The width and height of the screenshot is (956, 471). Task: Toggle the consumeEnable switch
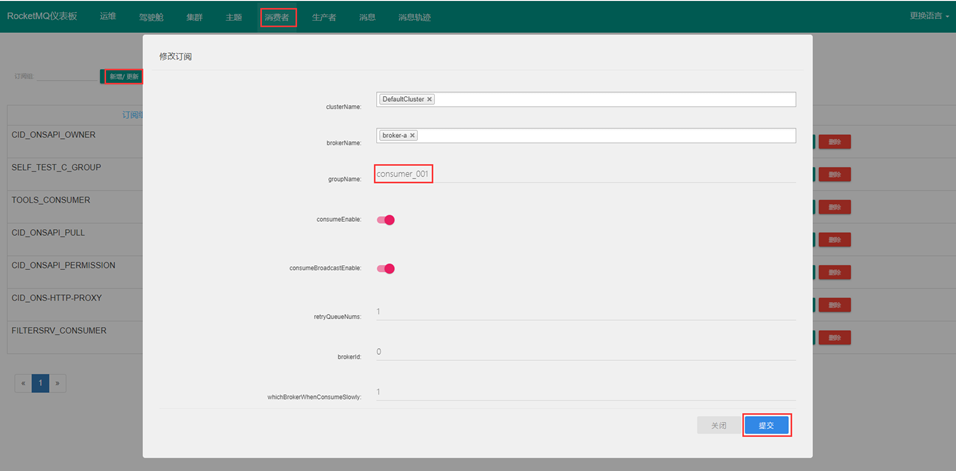386,220
